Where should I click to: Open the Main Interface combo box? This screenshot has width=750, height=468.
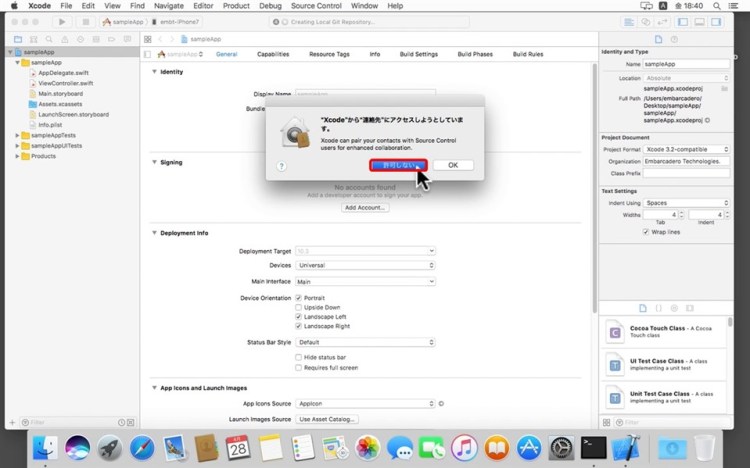pos(365,281)
